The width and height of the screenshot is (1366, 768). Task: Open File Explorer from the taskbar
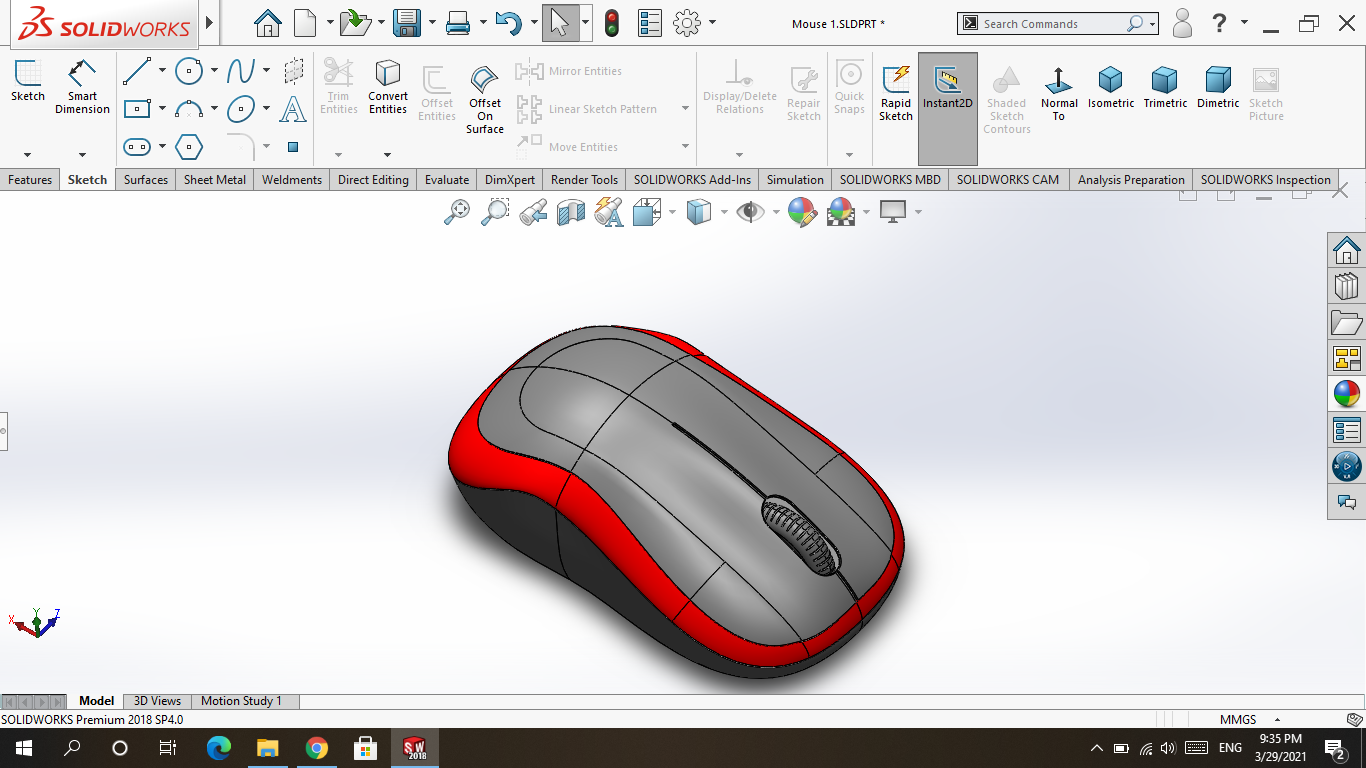[268, 748]
